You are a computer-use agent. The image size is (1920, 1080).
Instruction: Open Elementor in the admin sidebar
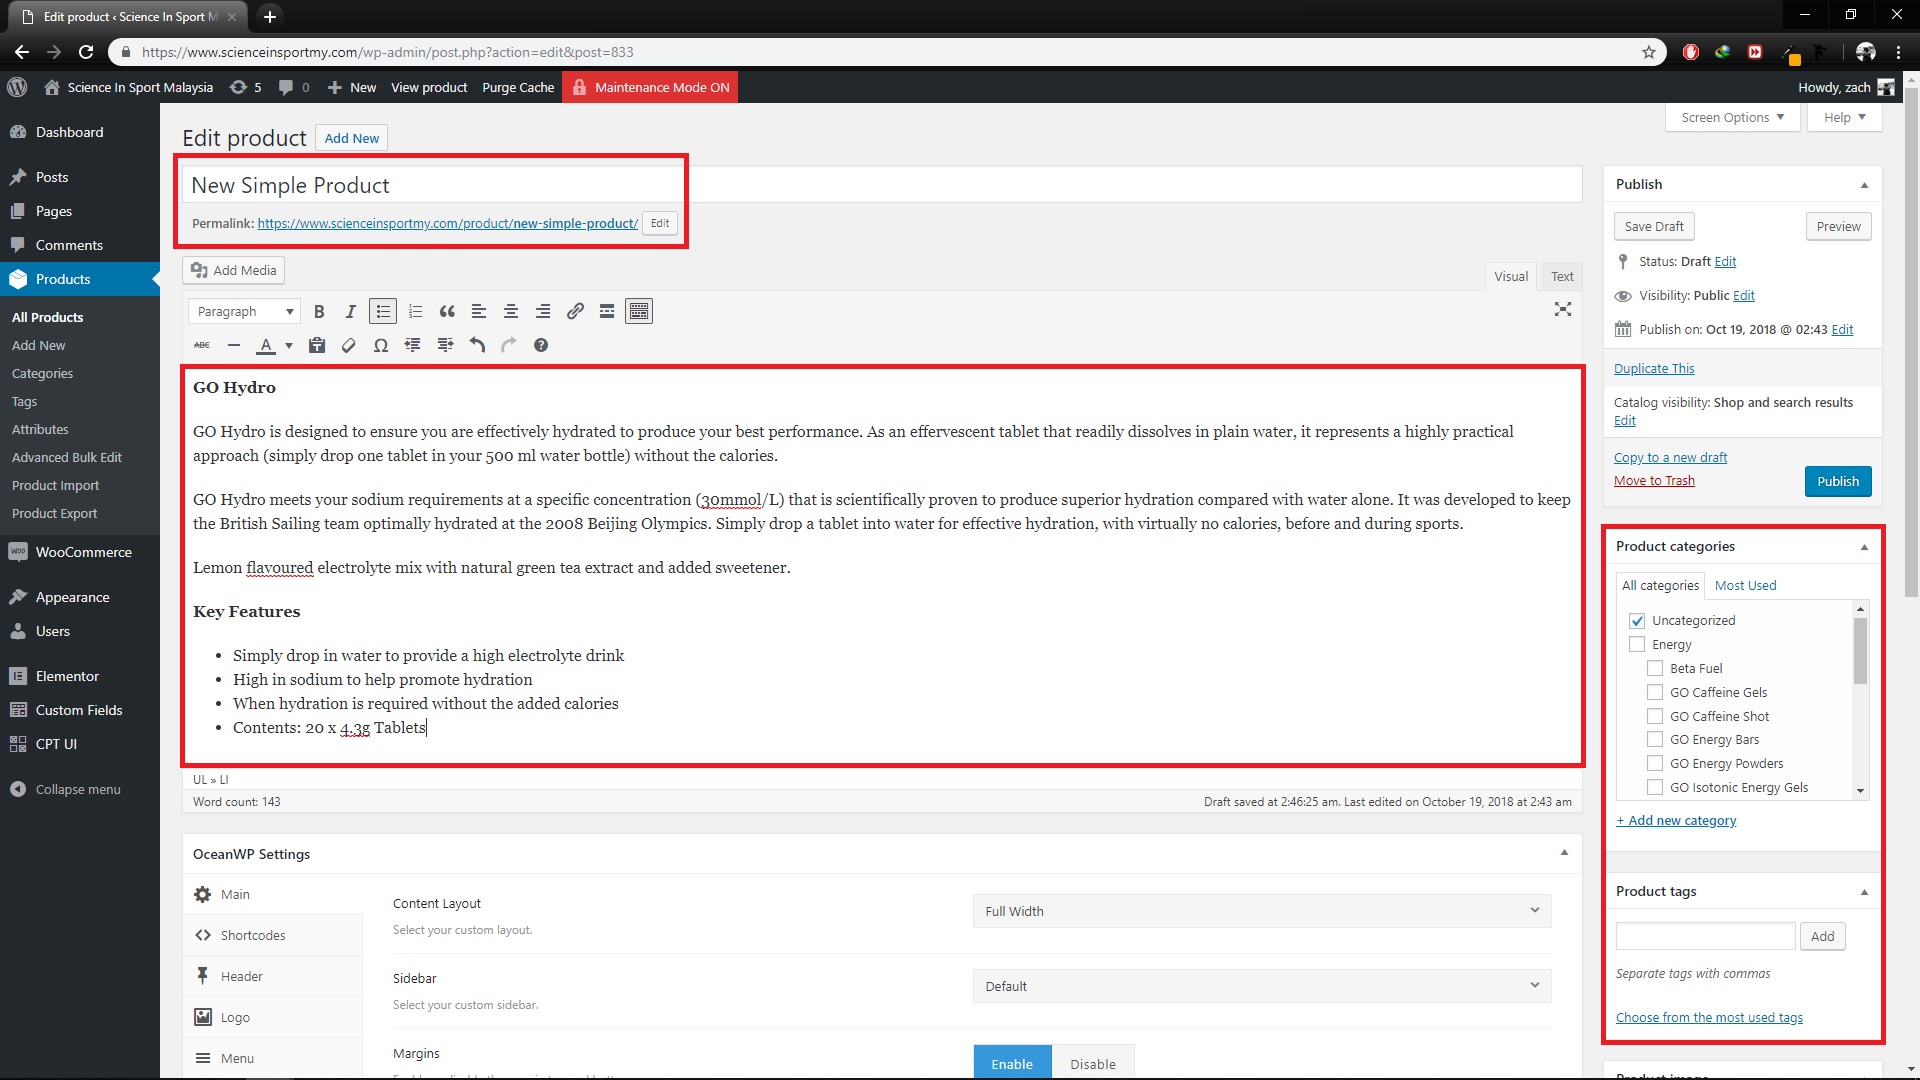[x=80, y=676]
